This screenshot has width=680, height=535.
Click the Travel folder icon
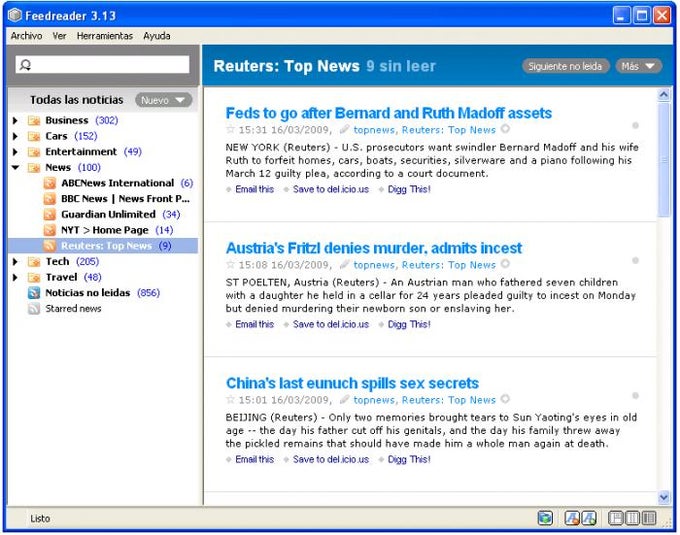[x=34, y=277]
